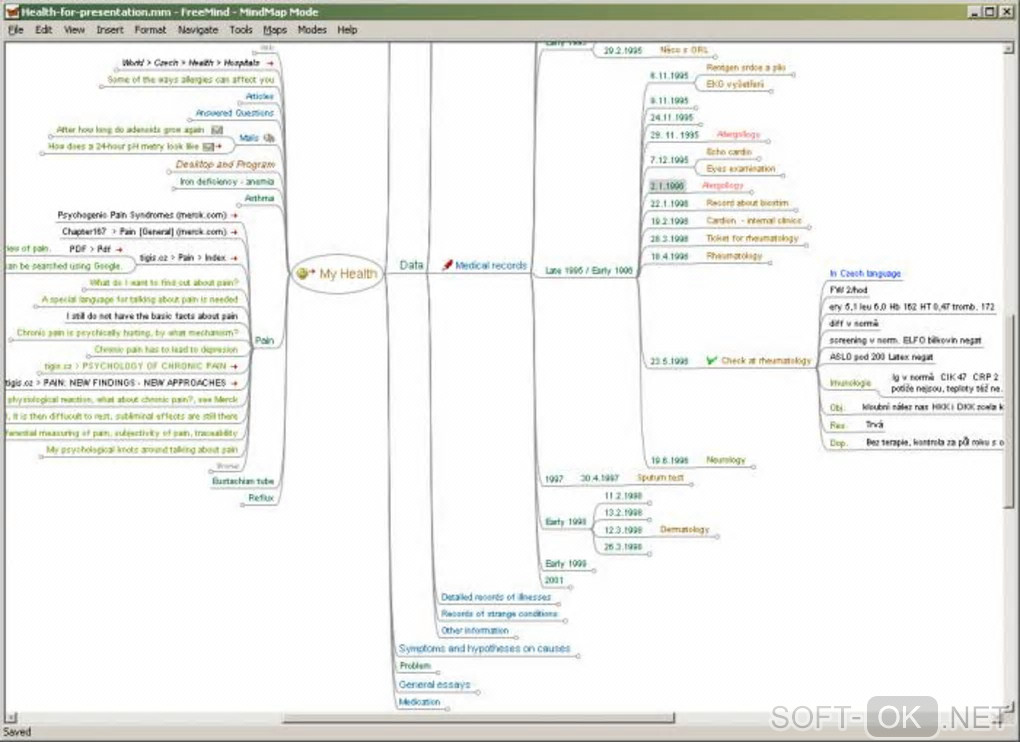This screenshot has width=1020, height=742.
Task: Click envelope icon after adenoids grow again
Action: [x=217, y=130]
